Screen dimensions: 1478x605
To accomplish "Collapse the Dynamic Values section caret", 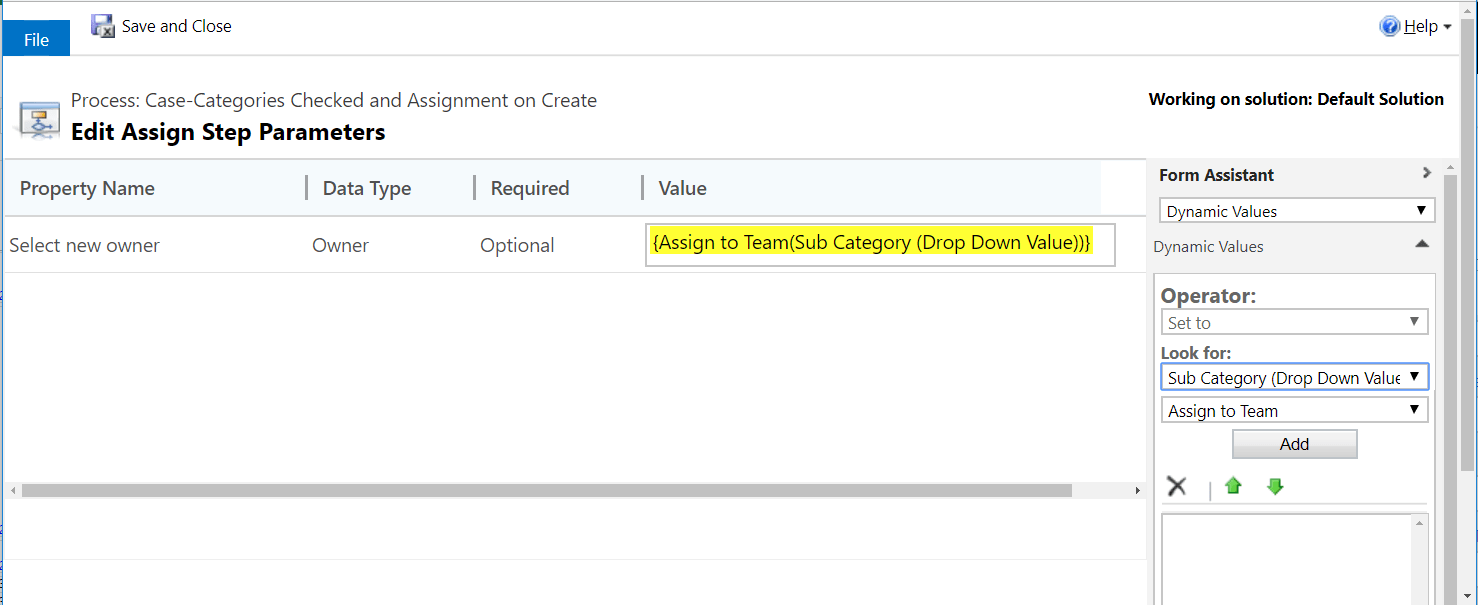I will [1422, 243].
